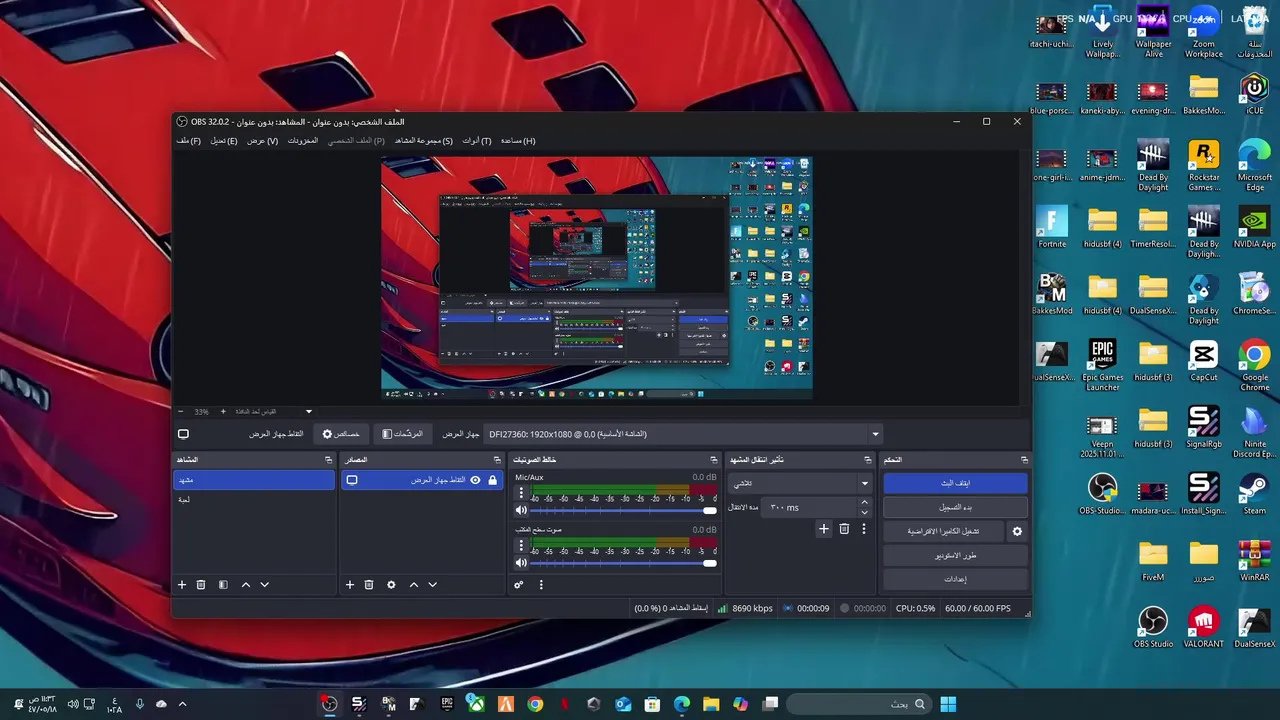The image size is (1280, 720).
Task: Open the Help (H) menu
Action: (x=518, y=141)
